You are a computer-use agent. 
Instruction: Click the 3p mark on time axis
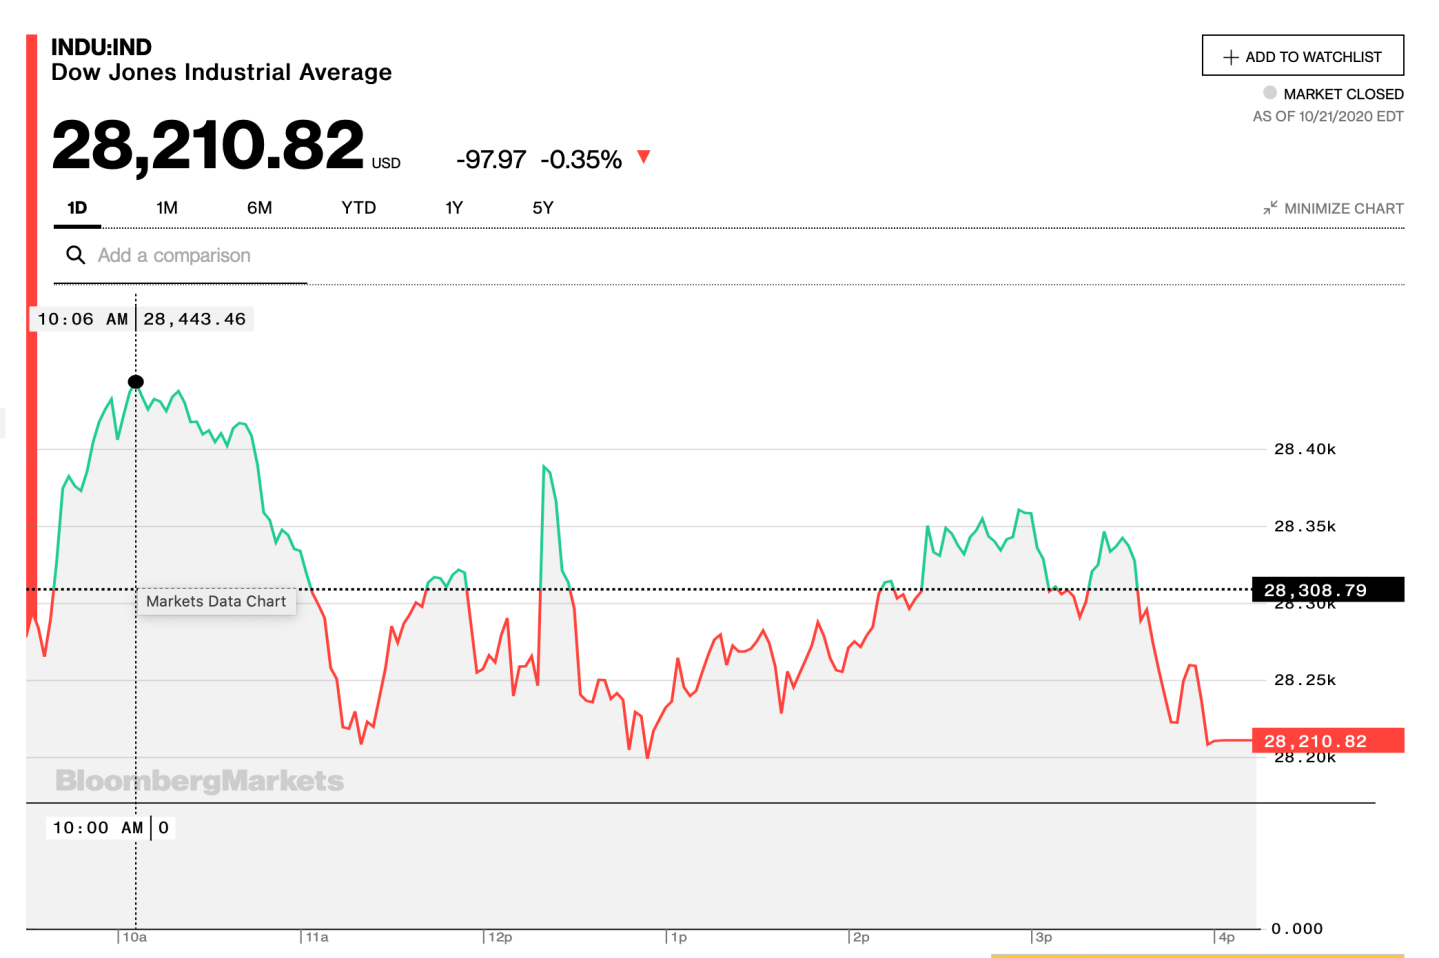coord(1043,938)
